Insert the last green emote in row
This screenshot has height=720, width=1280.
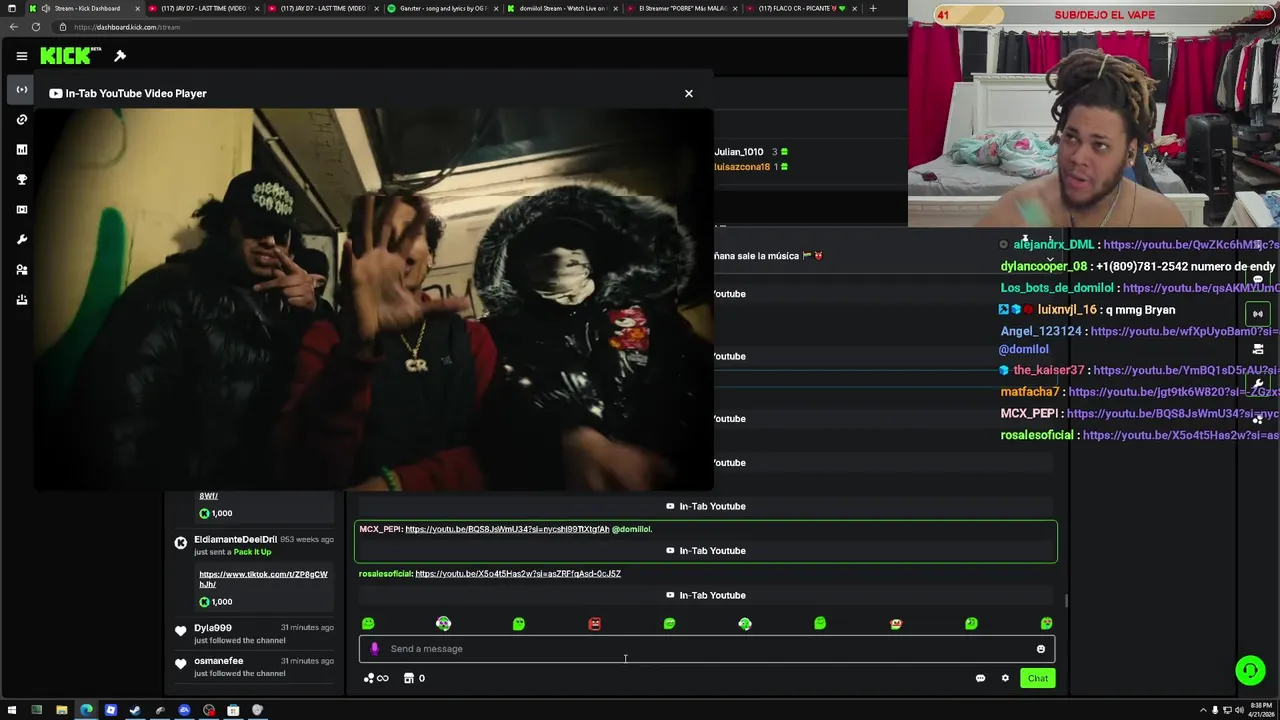tap(1046, 624)
